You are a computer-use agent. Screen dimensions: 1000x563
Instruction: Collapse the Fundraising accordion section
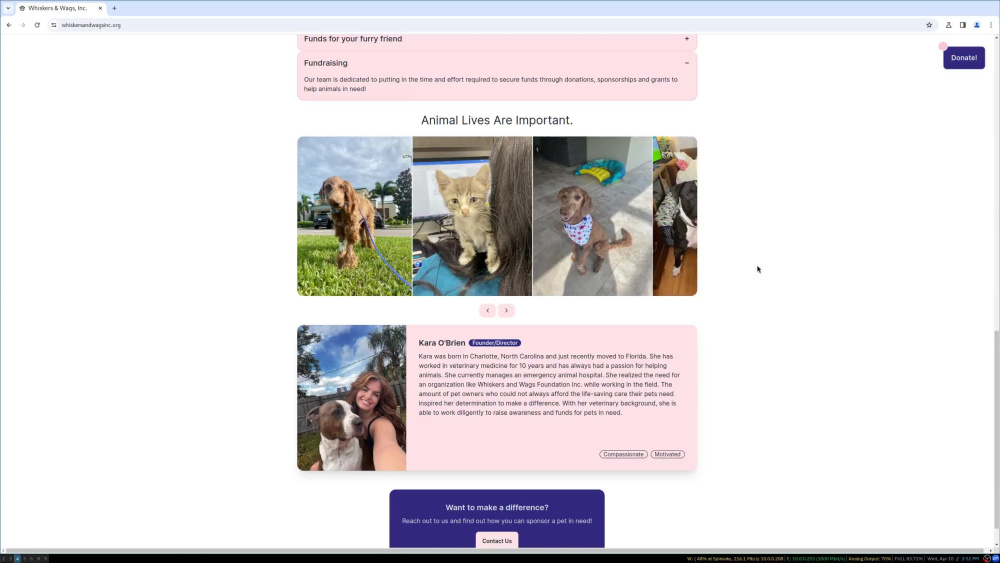[497, 63]
